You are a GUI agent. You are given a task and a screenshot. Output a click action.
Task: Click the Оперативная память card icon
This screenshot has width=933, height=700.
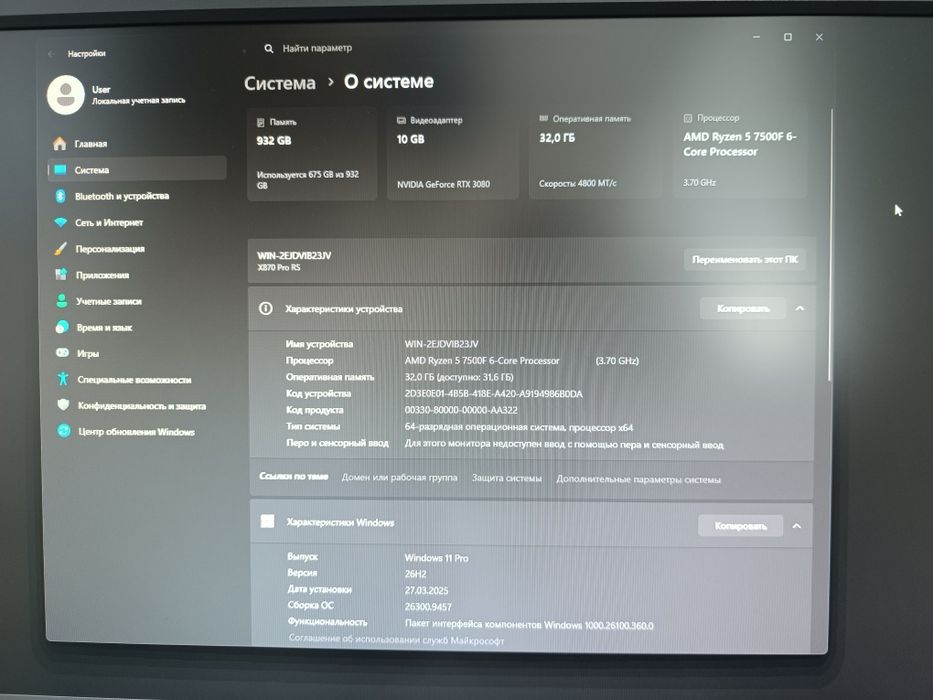(543, 118)
